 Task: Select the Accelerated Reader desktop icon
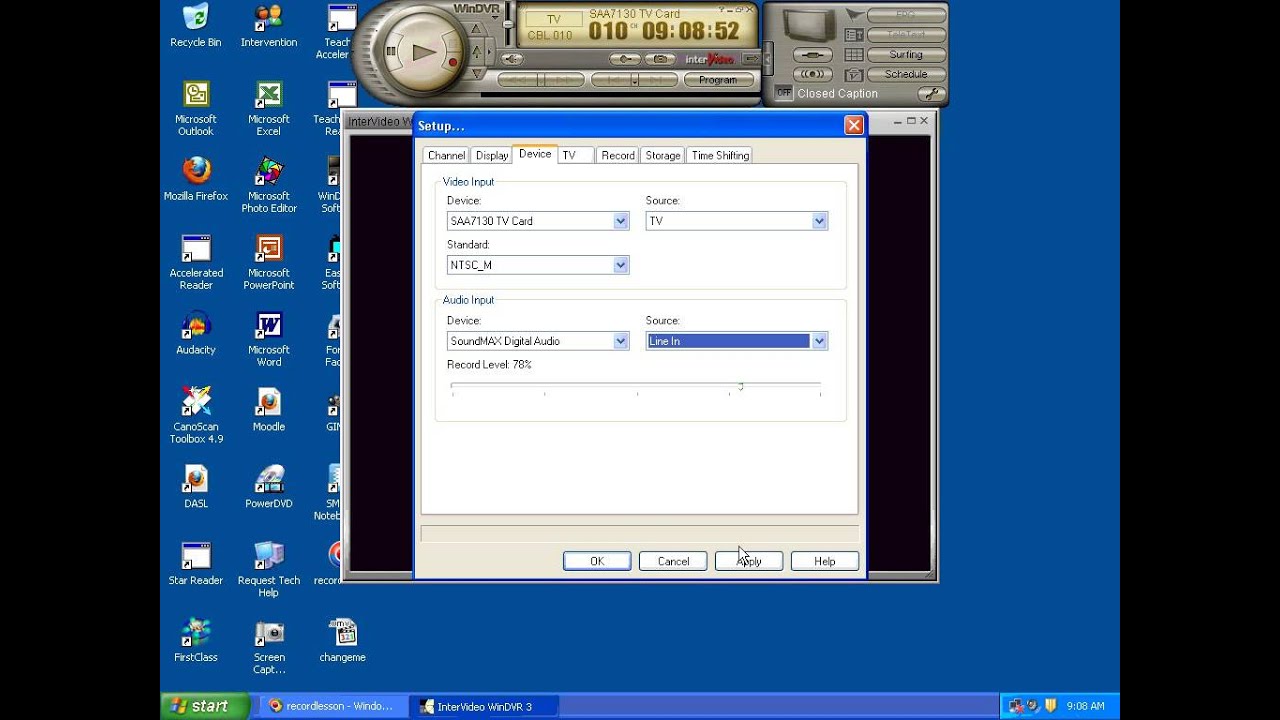click(x=196, y=262)
